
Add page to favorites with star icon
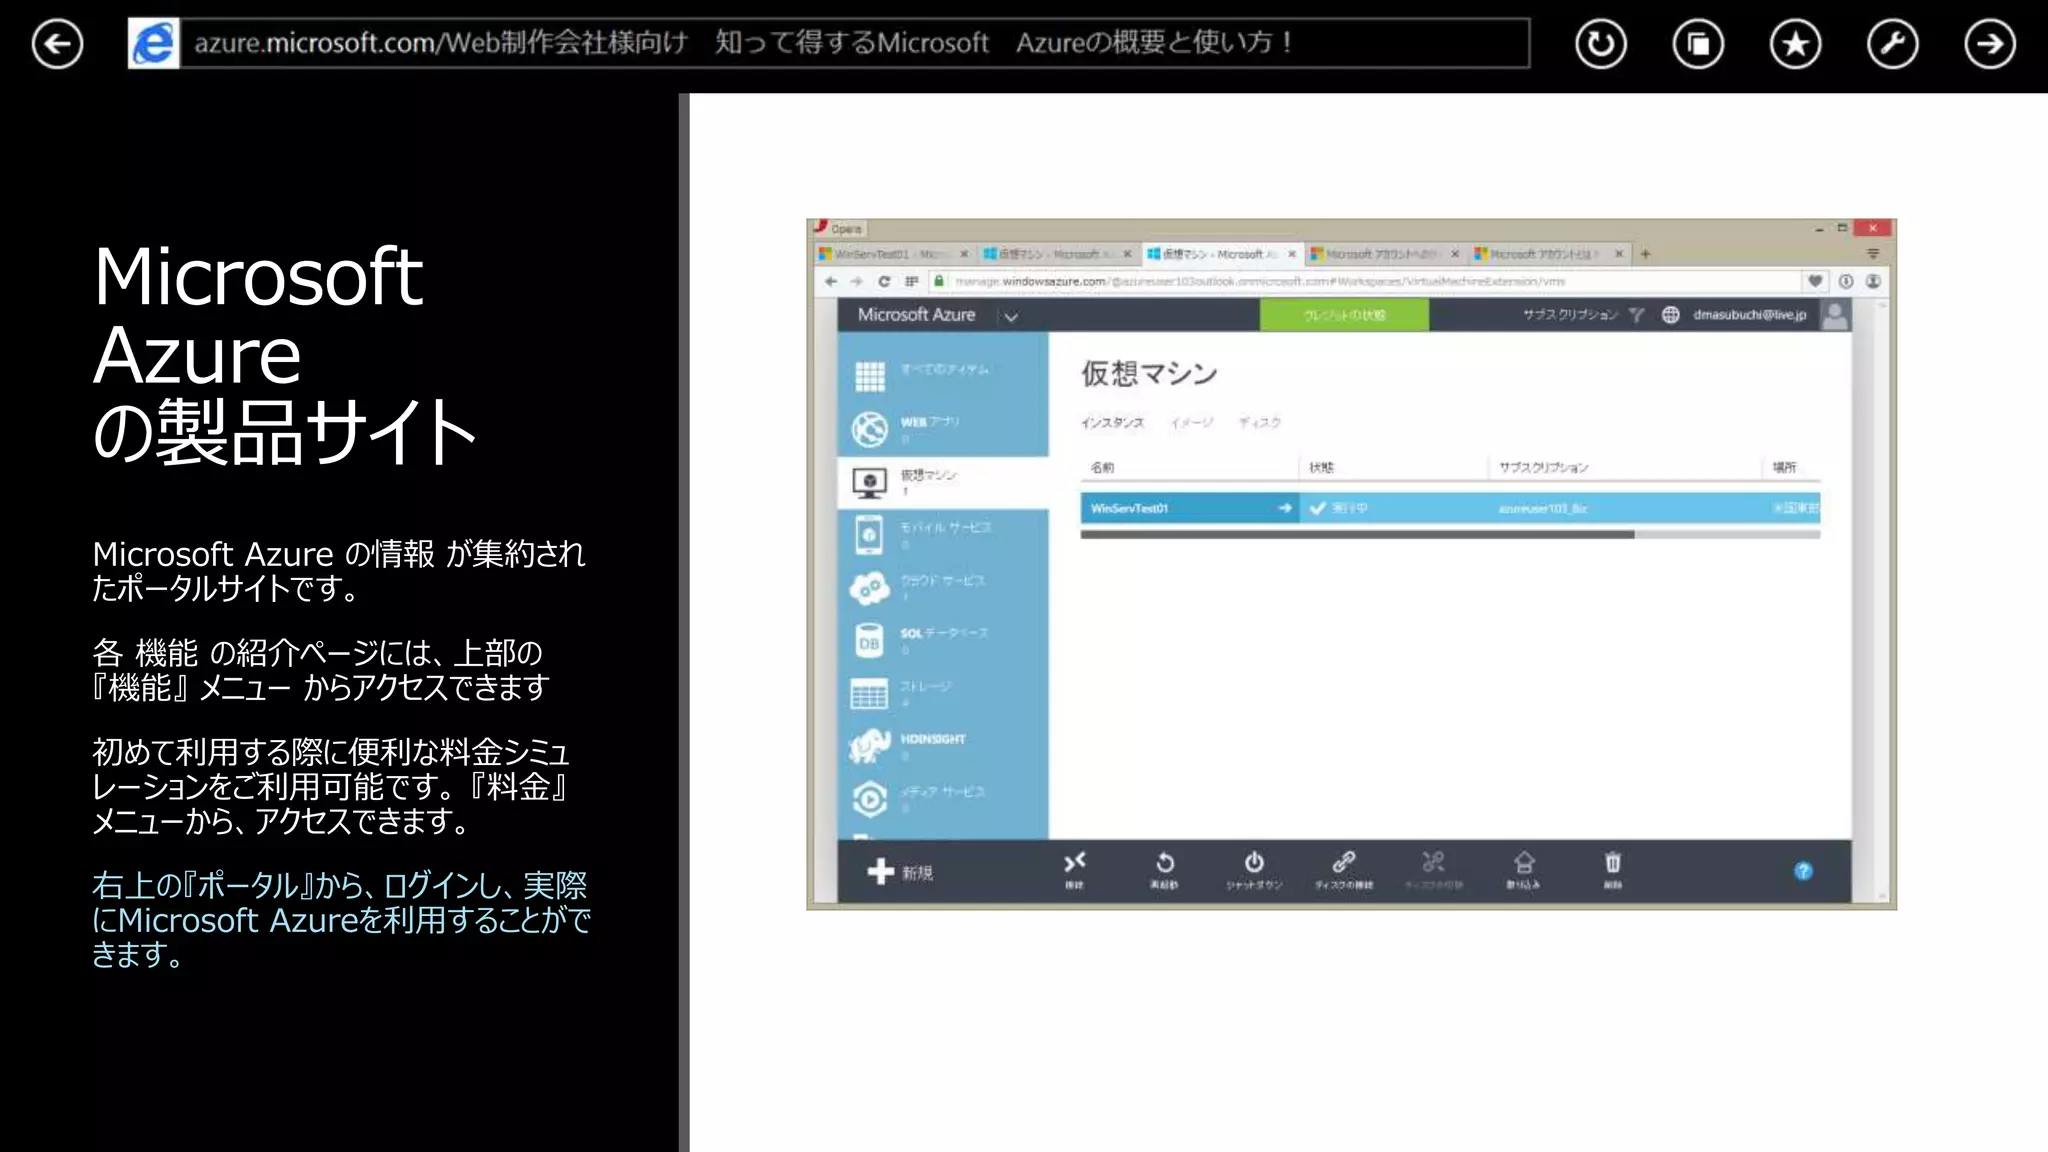pos(1795,44)
